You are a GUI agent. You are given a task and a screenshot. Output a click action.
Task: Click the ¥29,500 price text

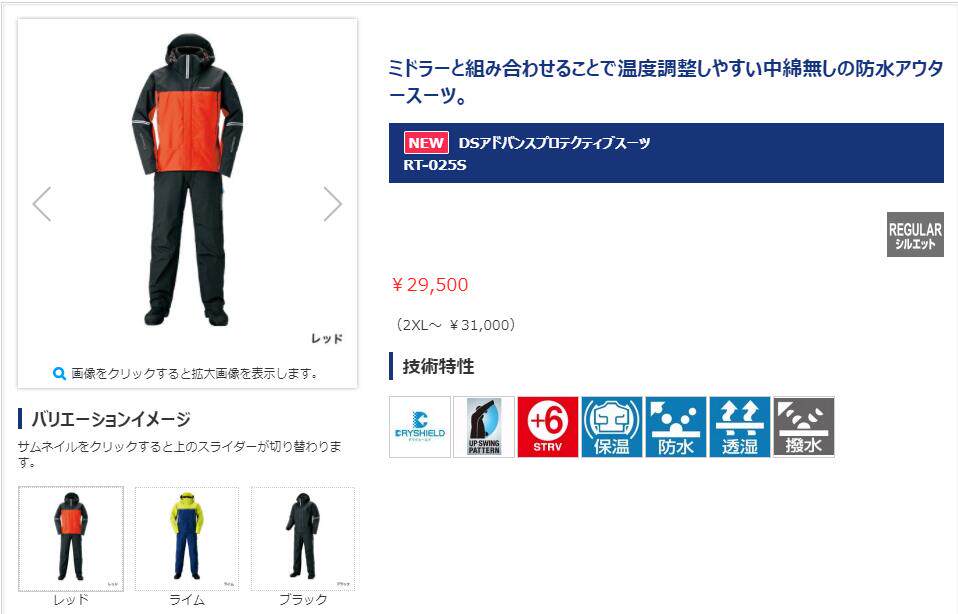tap(430, 285)
